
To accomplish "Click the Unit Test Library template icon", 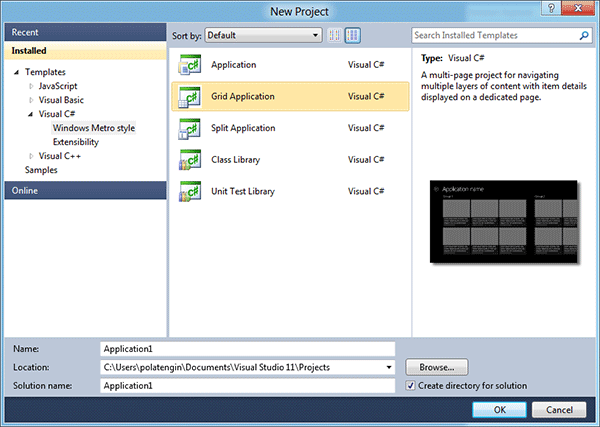I will coord(190,191).
